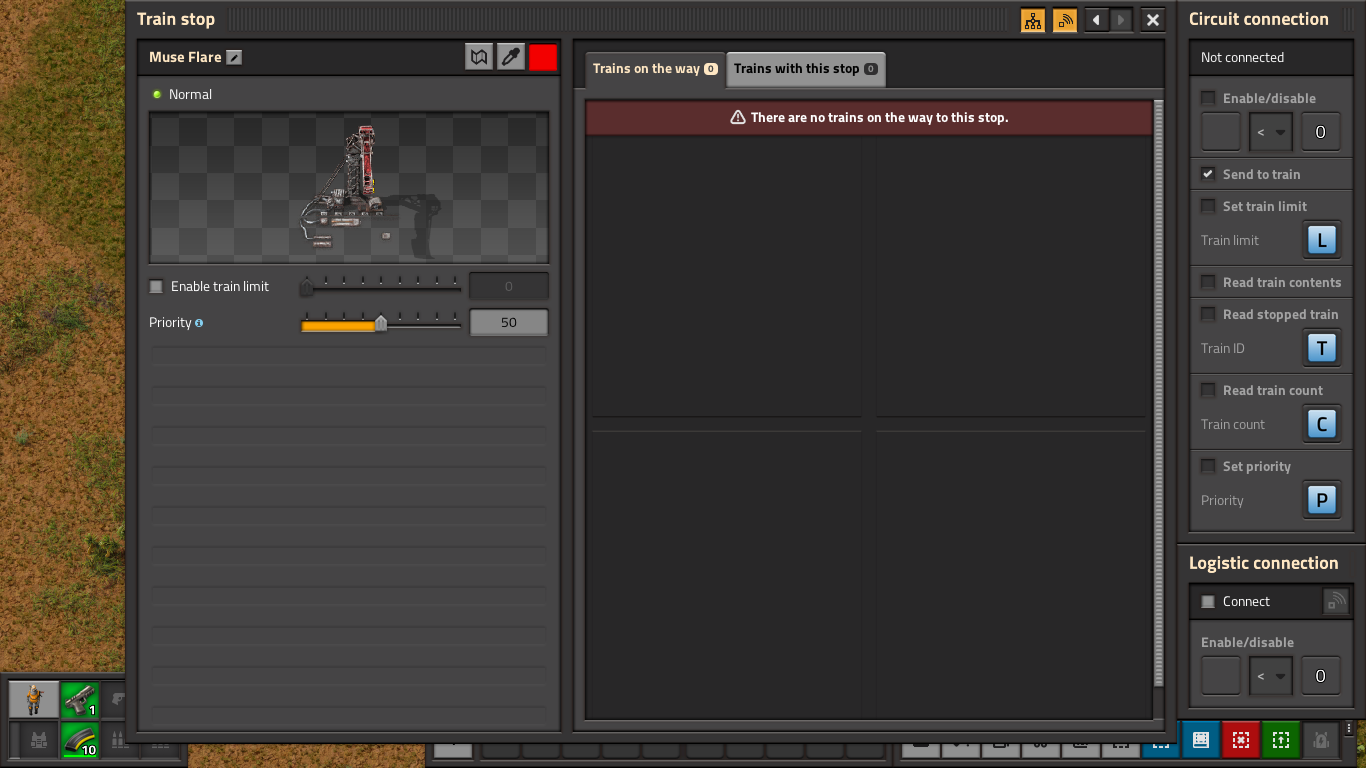Click the circuit condition signal slot
Image resolution: width=1366 pixels, height=768 pixels.
(x=1221, y=132)
